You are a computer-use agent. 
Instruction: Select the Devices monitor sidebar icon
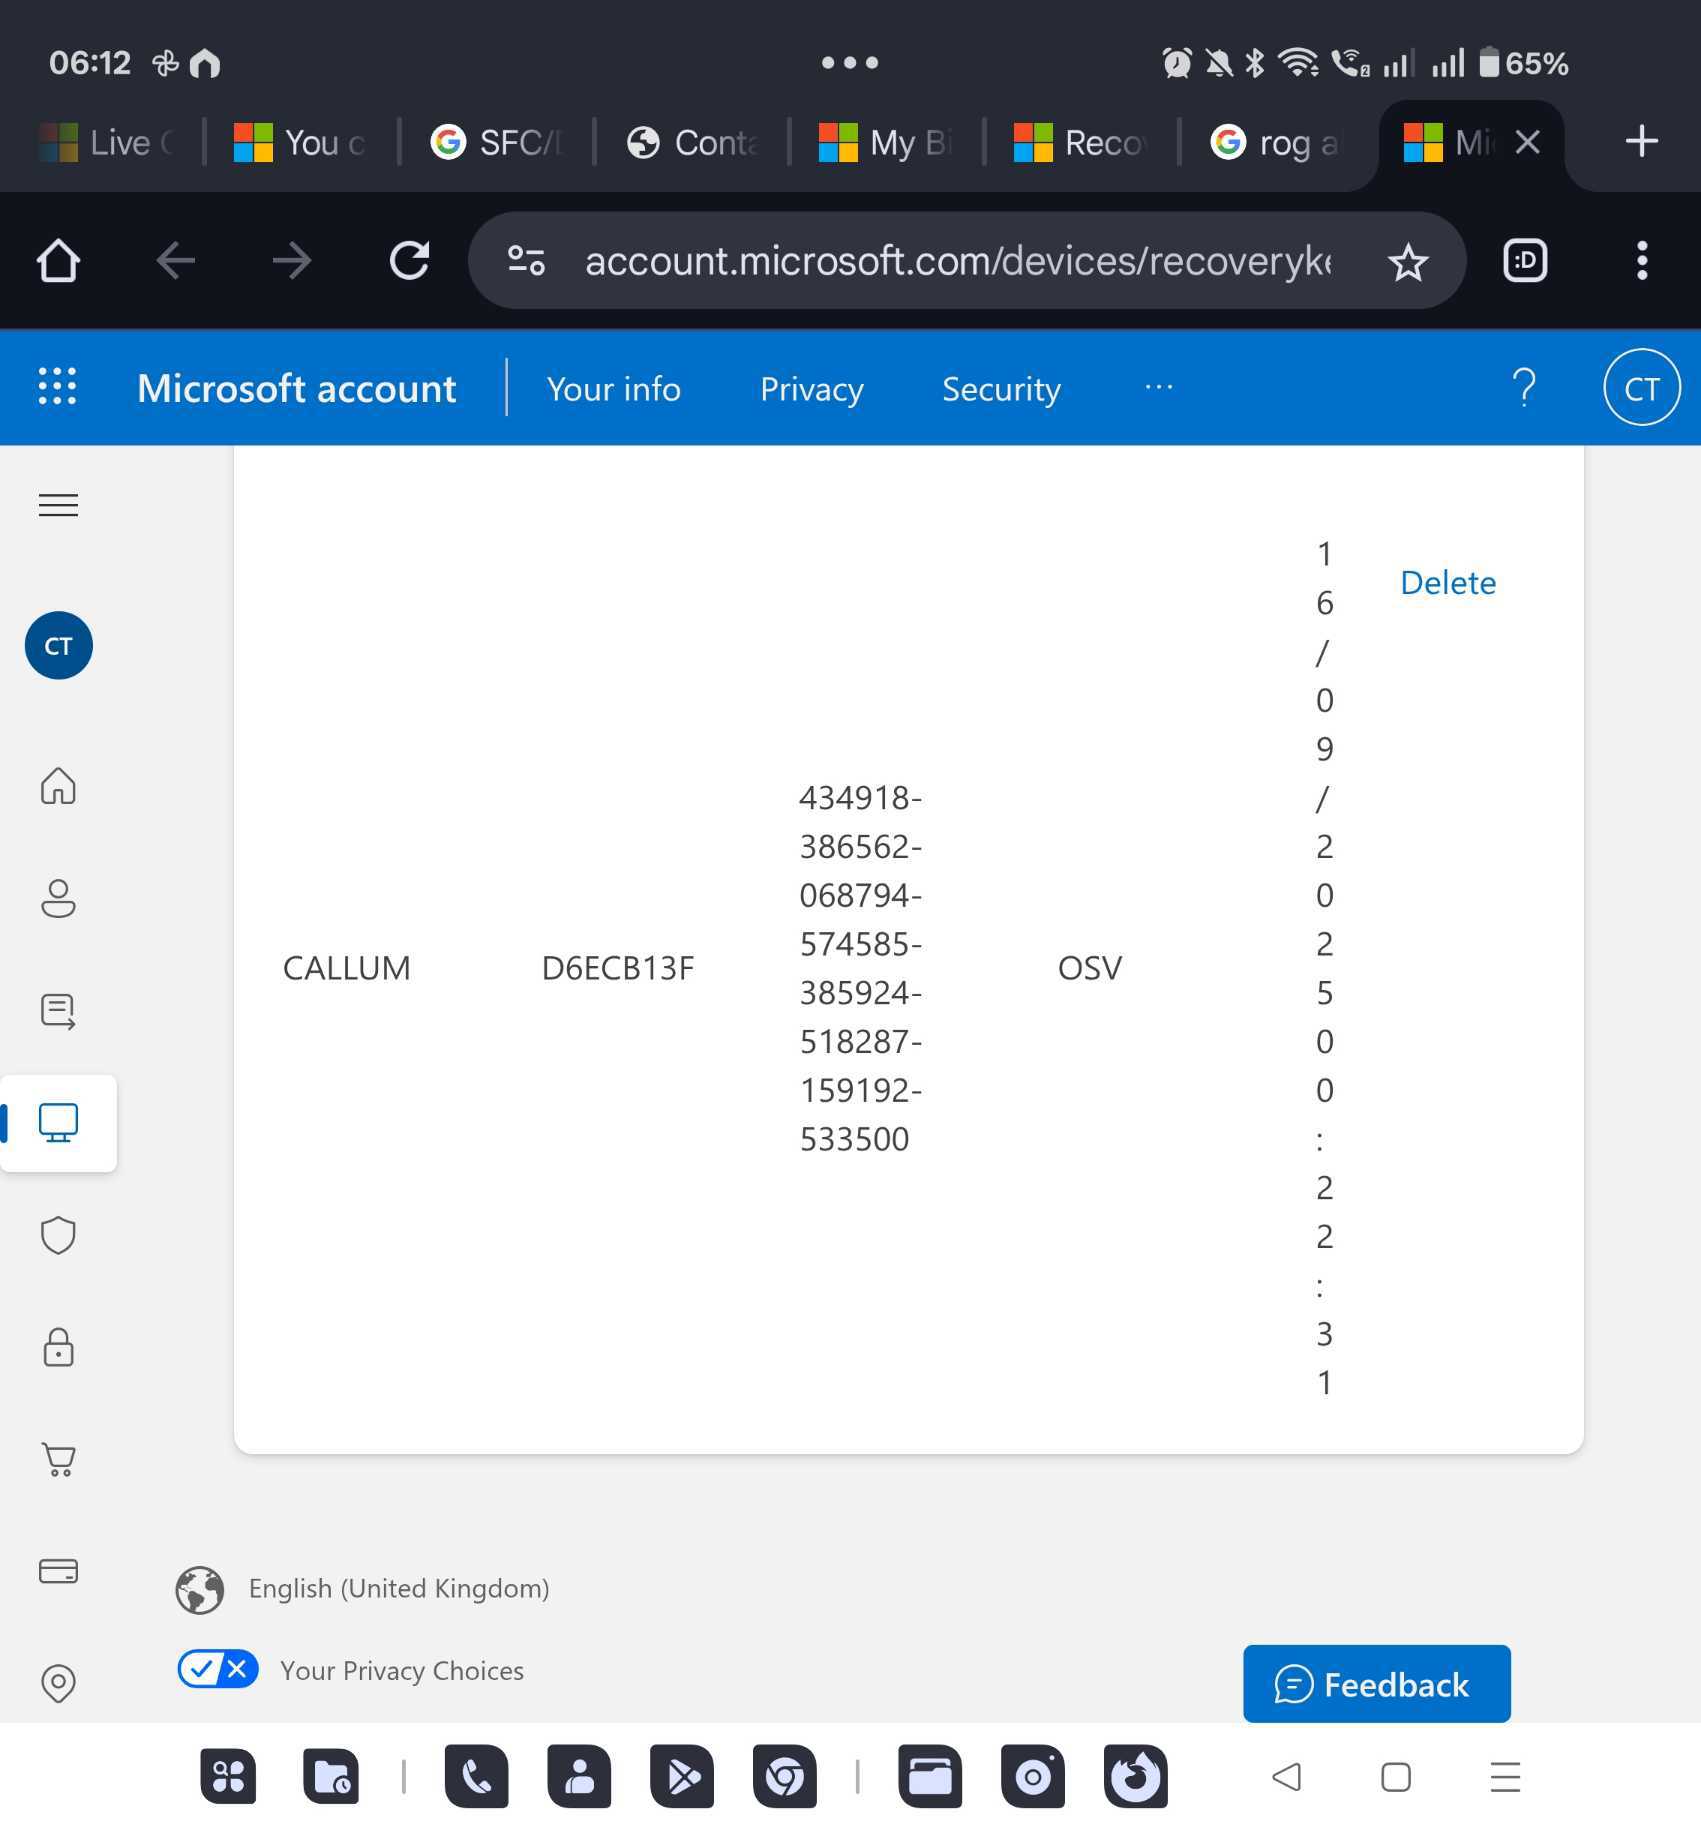tap(58, 1123)
